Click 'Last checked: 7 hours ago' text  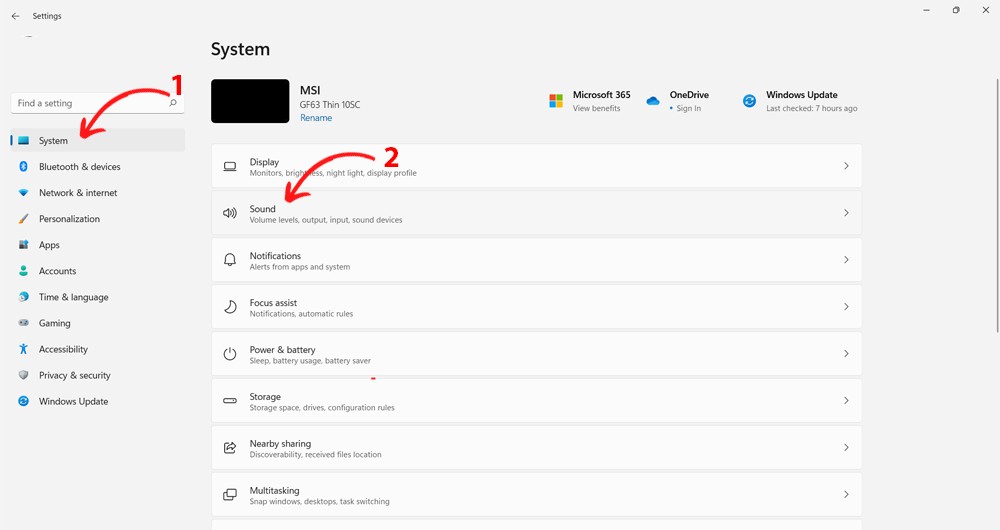(x=812, y=108)
